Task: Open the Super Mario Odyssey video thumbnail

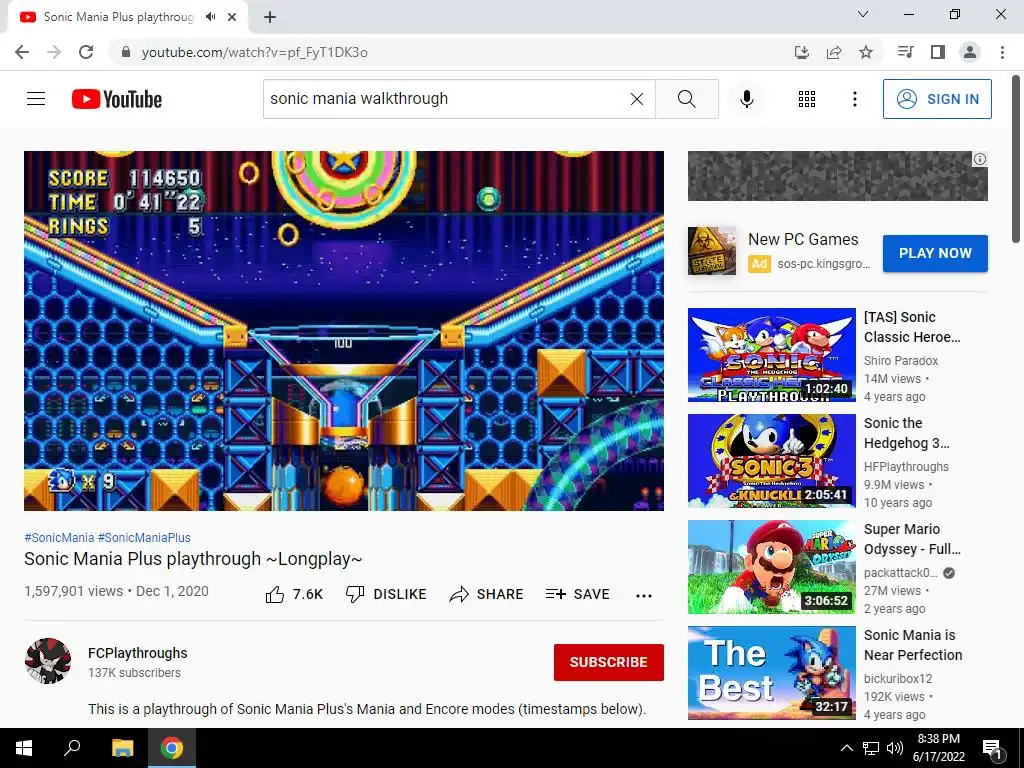Action: click(771, 567)
